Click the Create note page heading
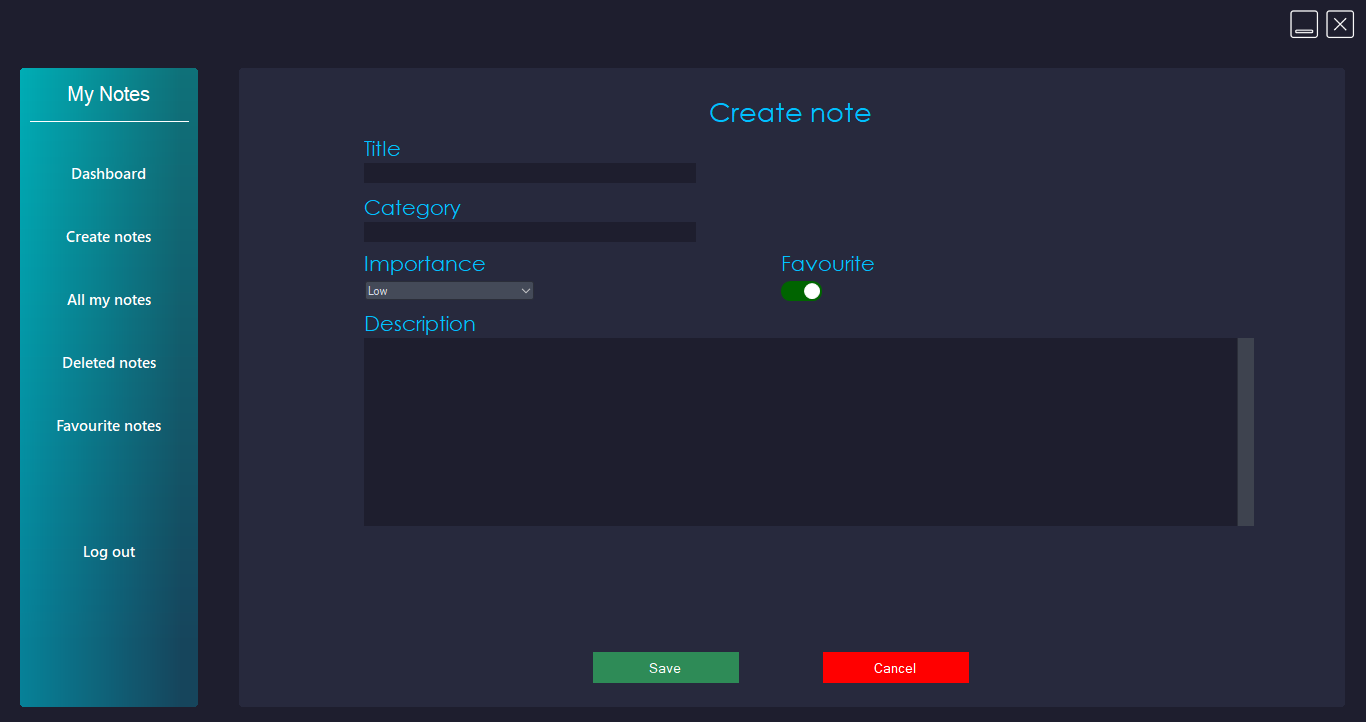 tap(790, 113)
